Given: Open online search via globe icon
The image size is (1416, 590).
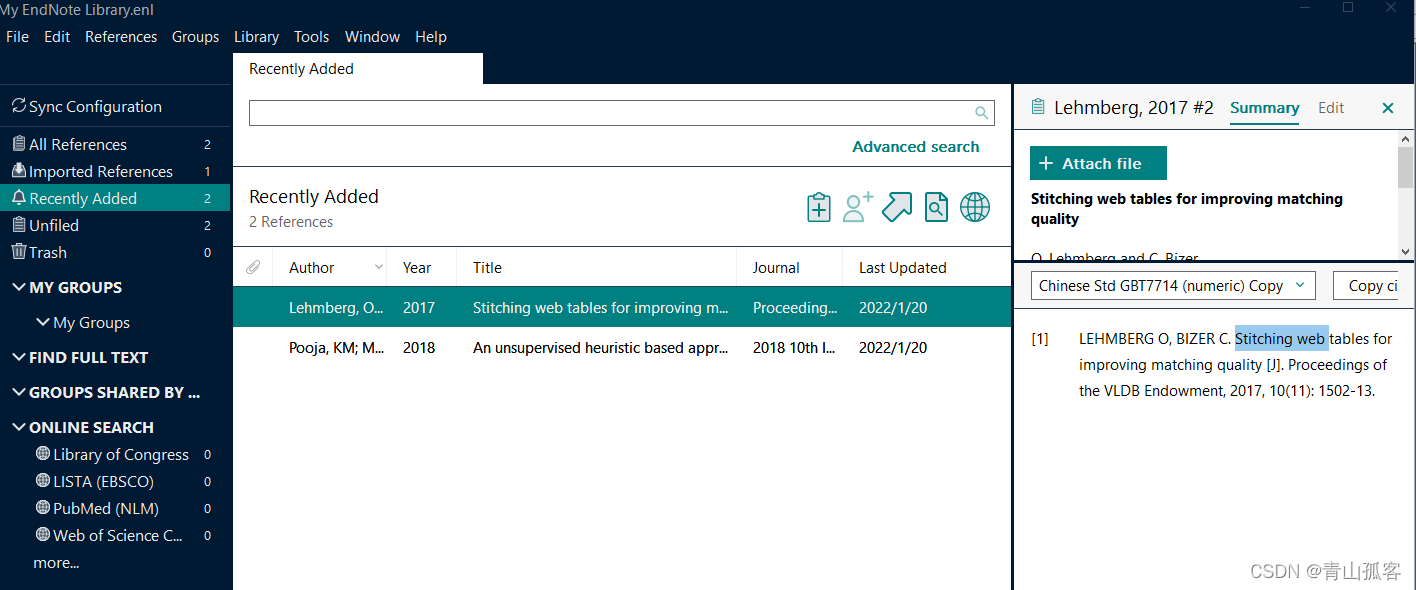Looking at the screenshot, I should pyautogui.click(x=975, y=207).
